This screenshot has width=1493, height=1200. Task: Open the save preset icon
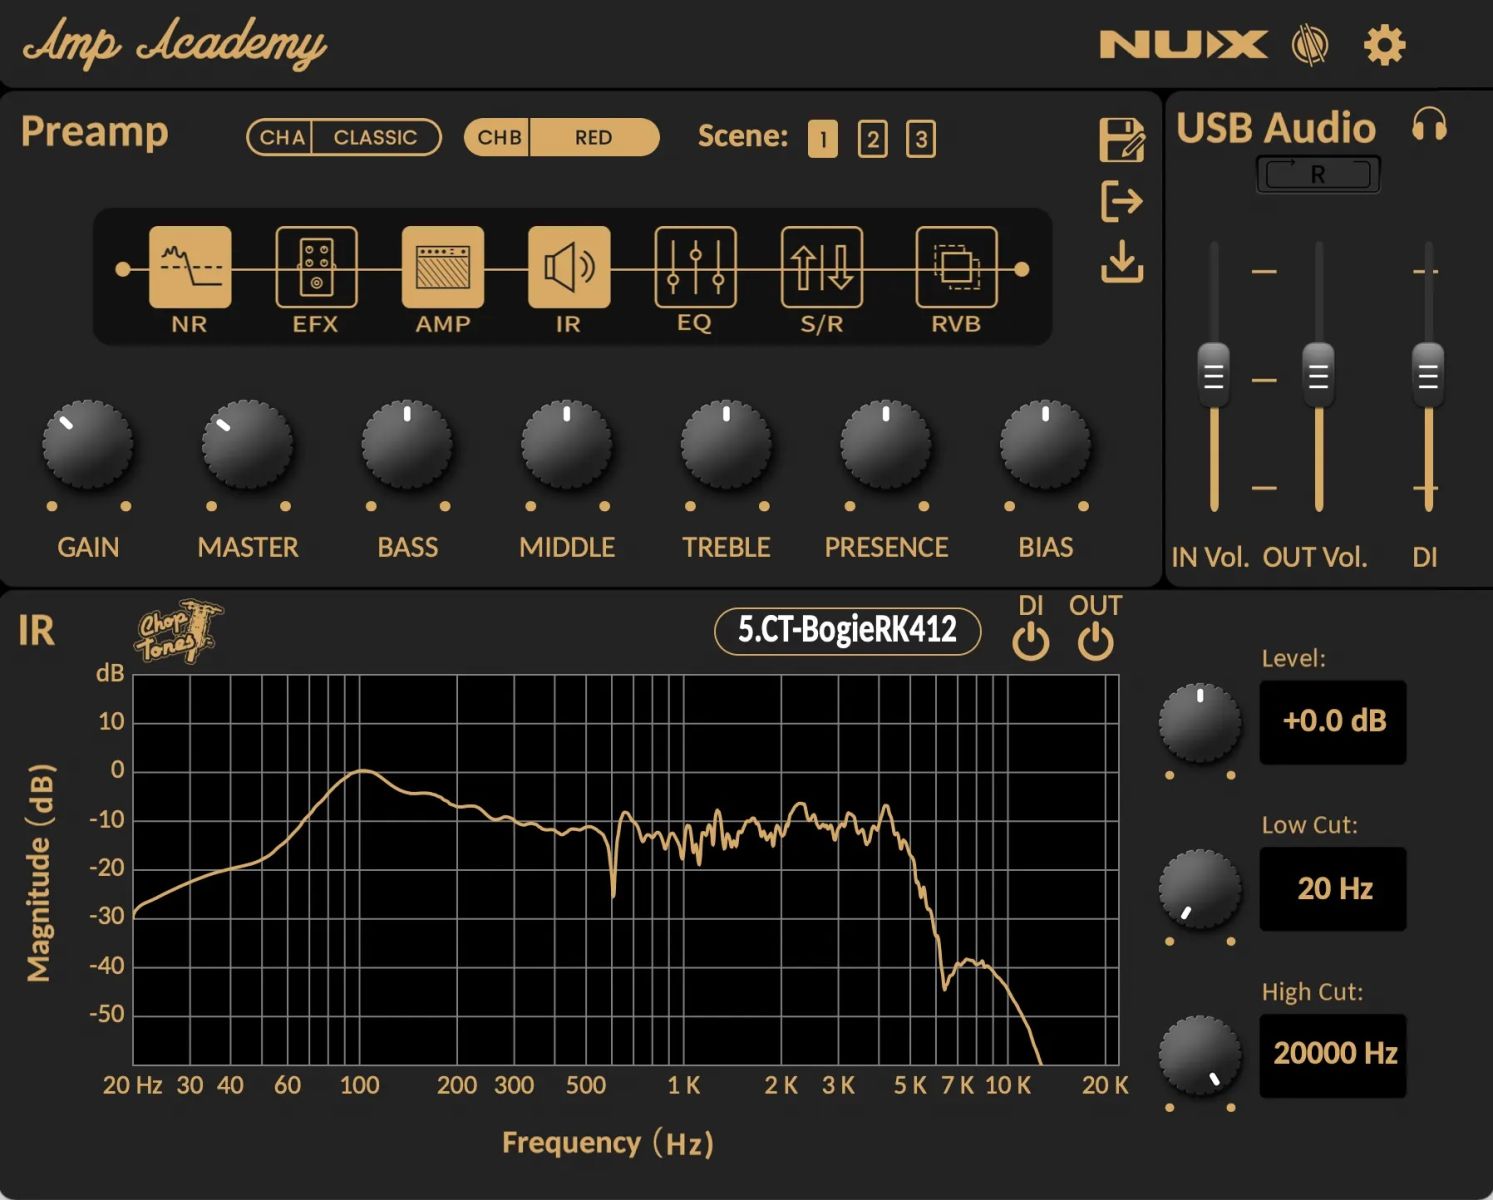[1123, 141]
